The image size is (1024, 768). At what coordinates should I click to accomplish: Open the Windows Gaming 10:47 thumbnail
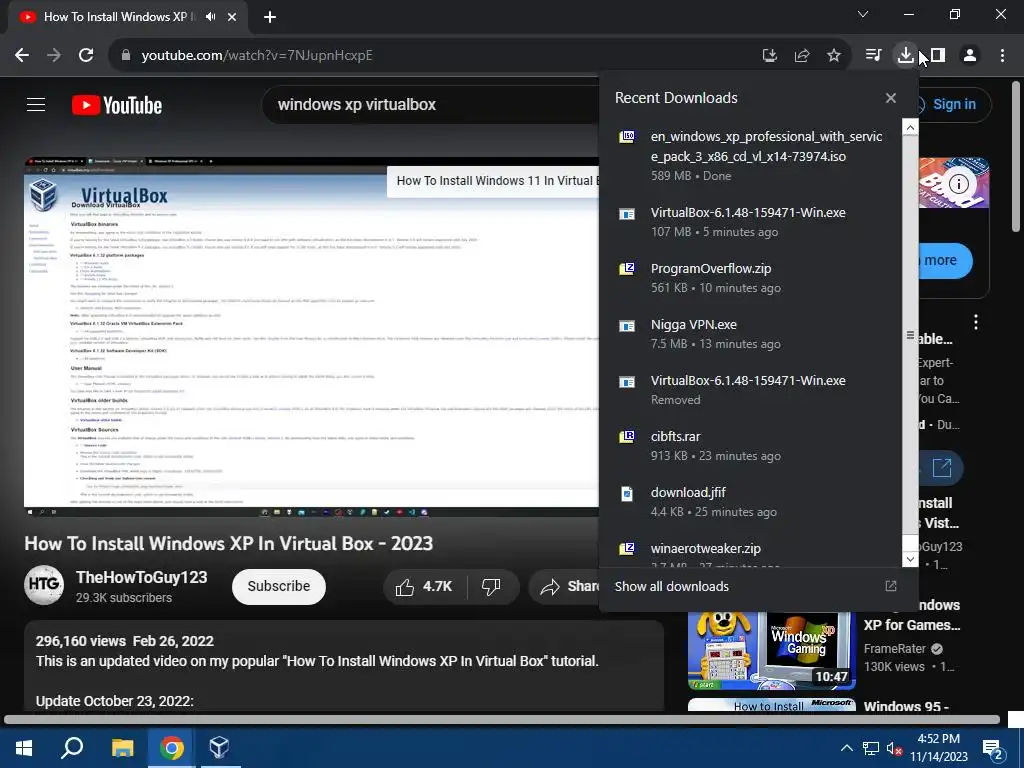(772, 651)
